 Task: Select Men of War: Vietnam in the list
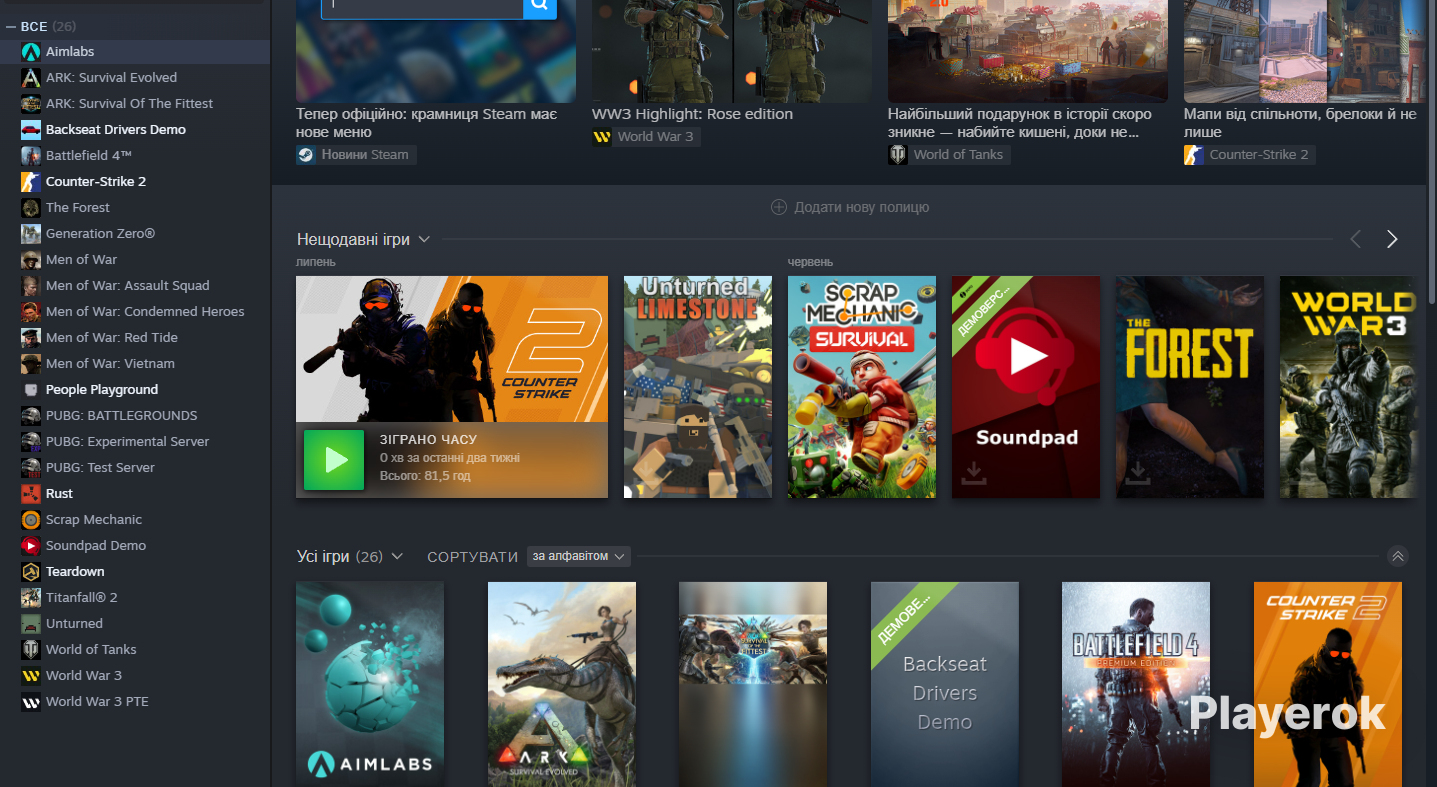pos(135,363)
